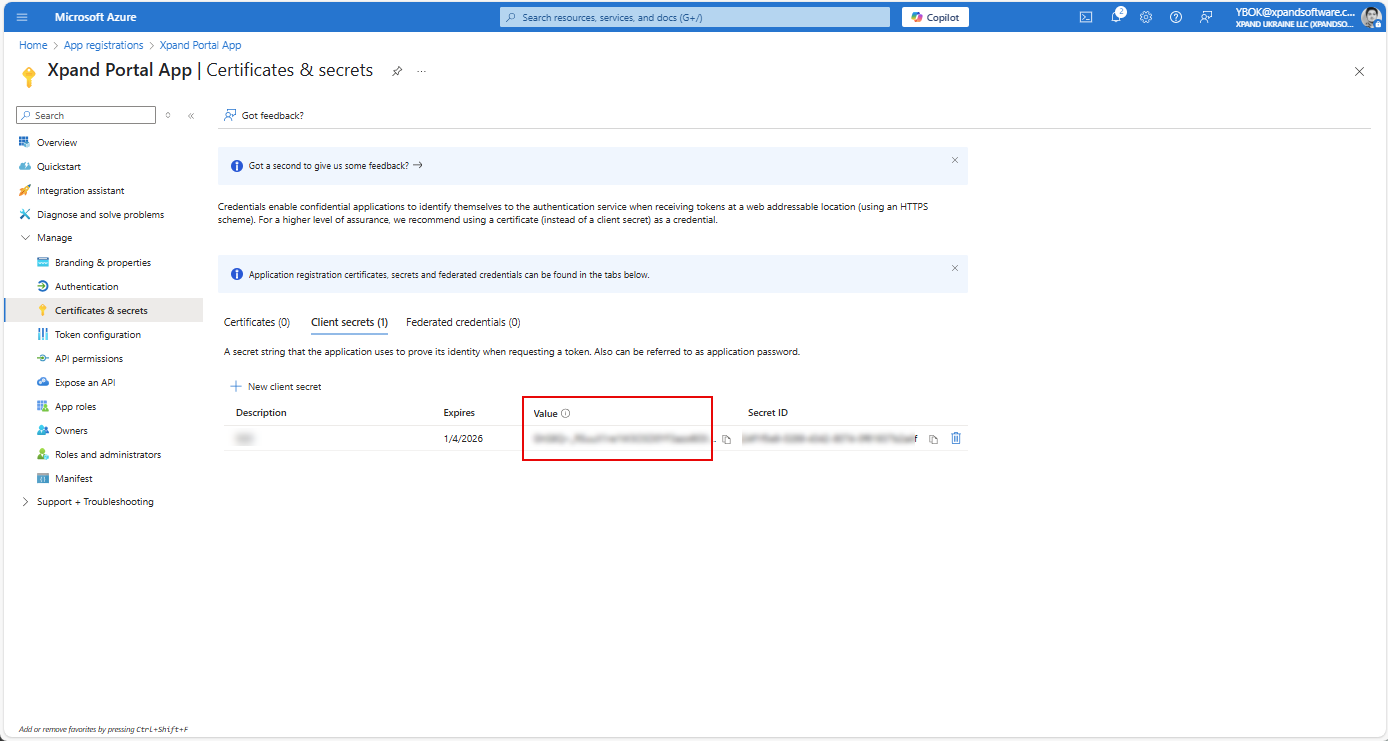Delete the client secret with trash icon
Image resolution: width=1388 pixels, height=741 pixels.
tap(956, 438)
